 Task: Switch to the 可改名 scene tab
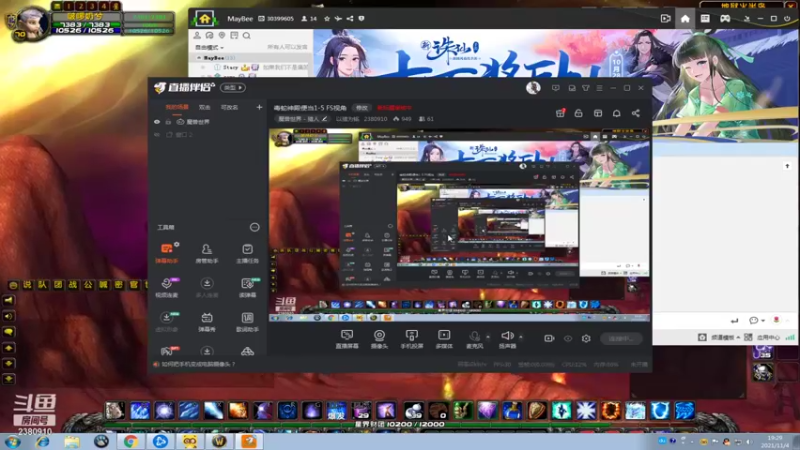229,107
